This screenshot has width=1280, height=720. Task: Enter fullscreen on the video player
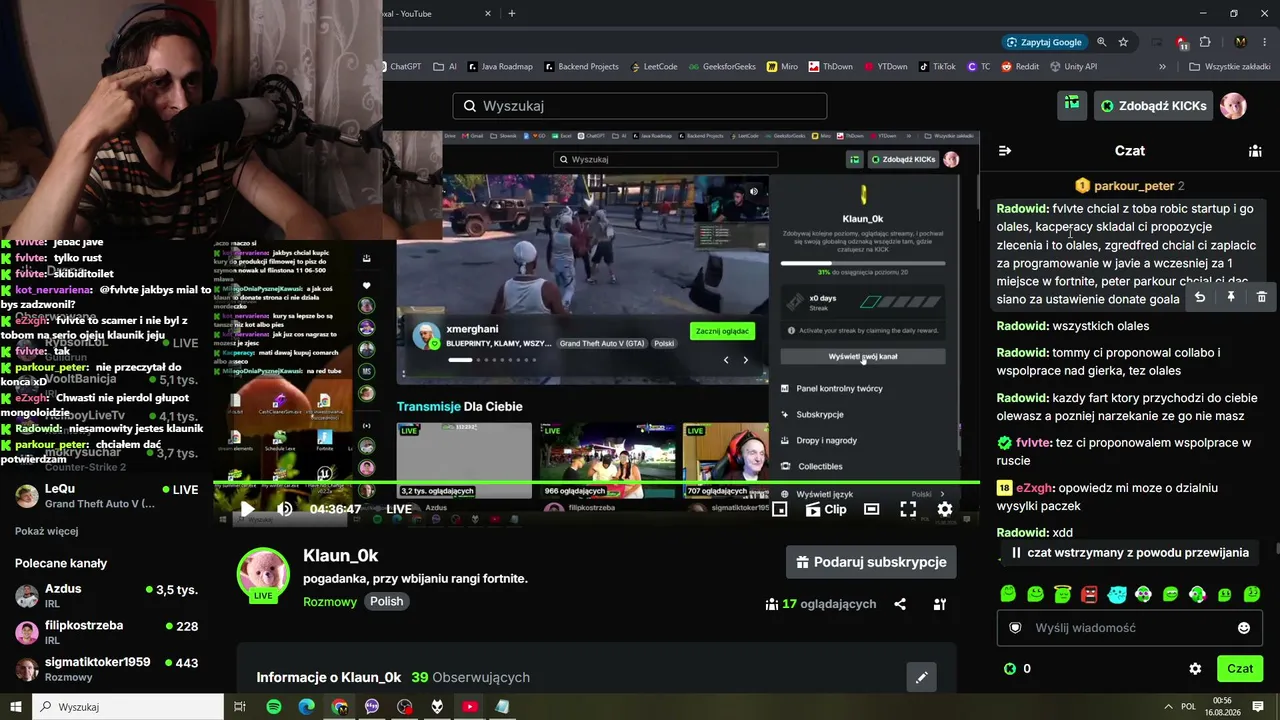908,509
